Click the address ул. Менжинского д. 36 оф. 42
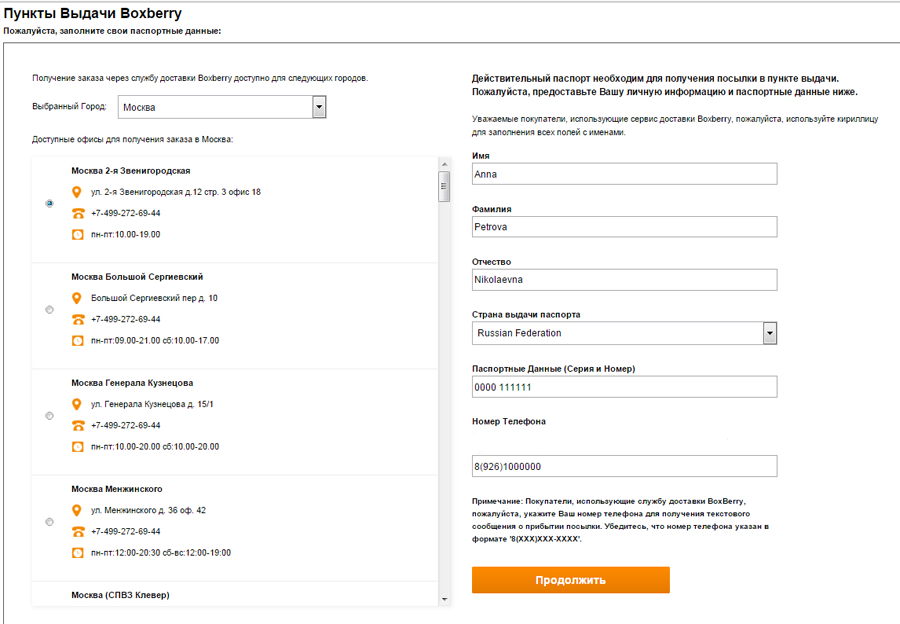The width and height of the screenshot is (900, 624). pyautogui.click(x=148, y=510)
